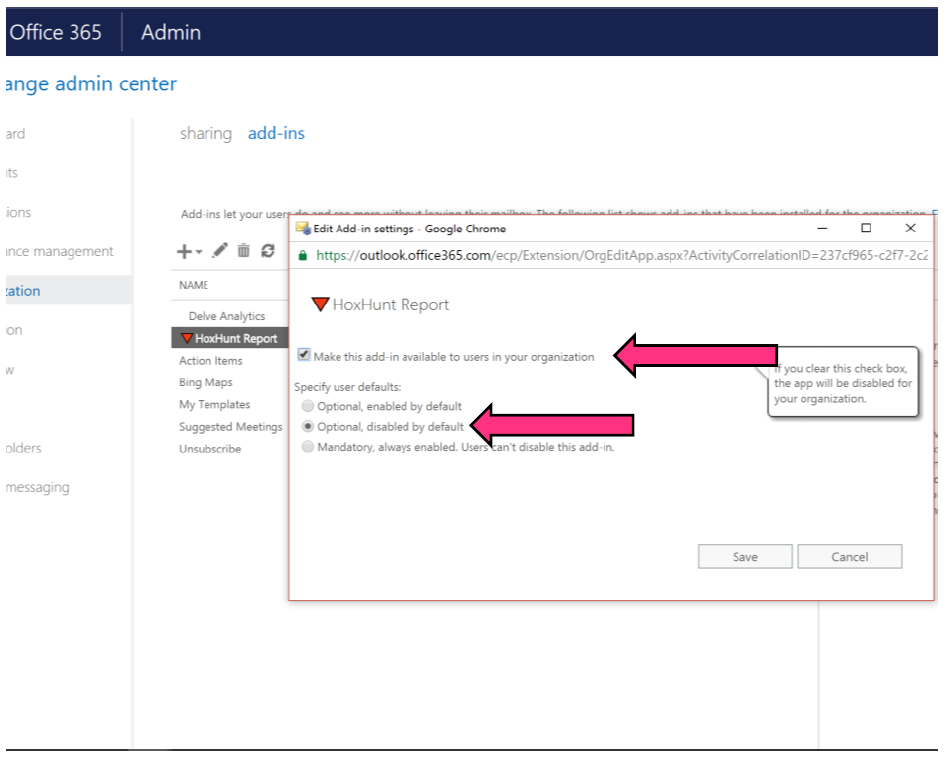Select Delve Analytics in the add-ins list

pos(227,316)
